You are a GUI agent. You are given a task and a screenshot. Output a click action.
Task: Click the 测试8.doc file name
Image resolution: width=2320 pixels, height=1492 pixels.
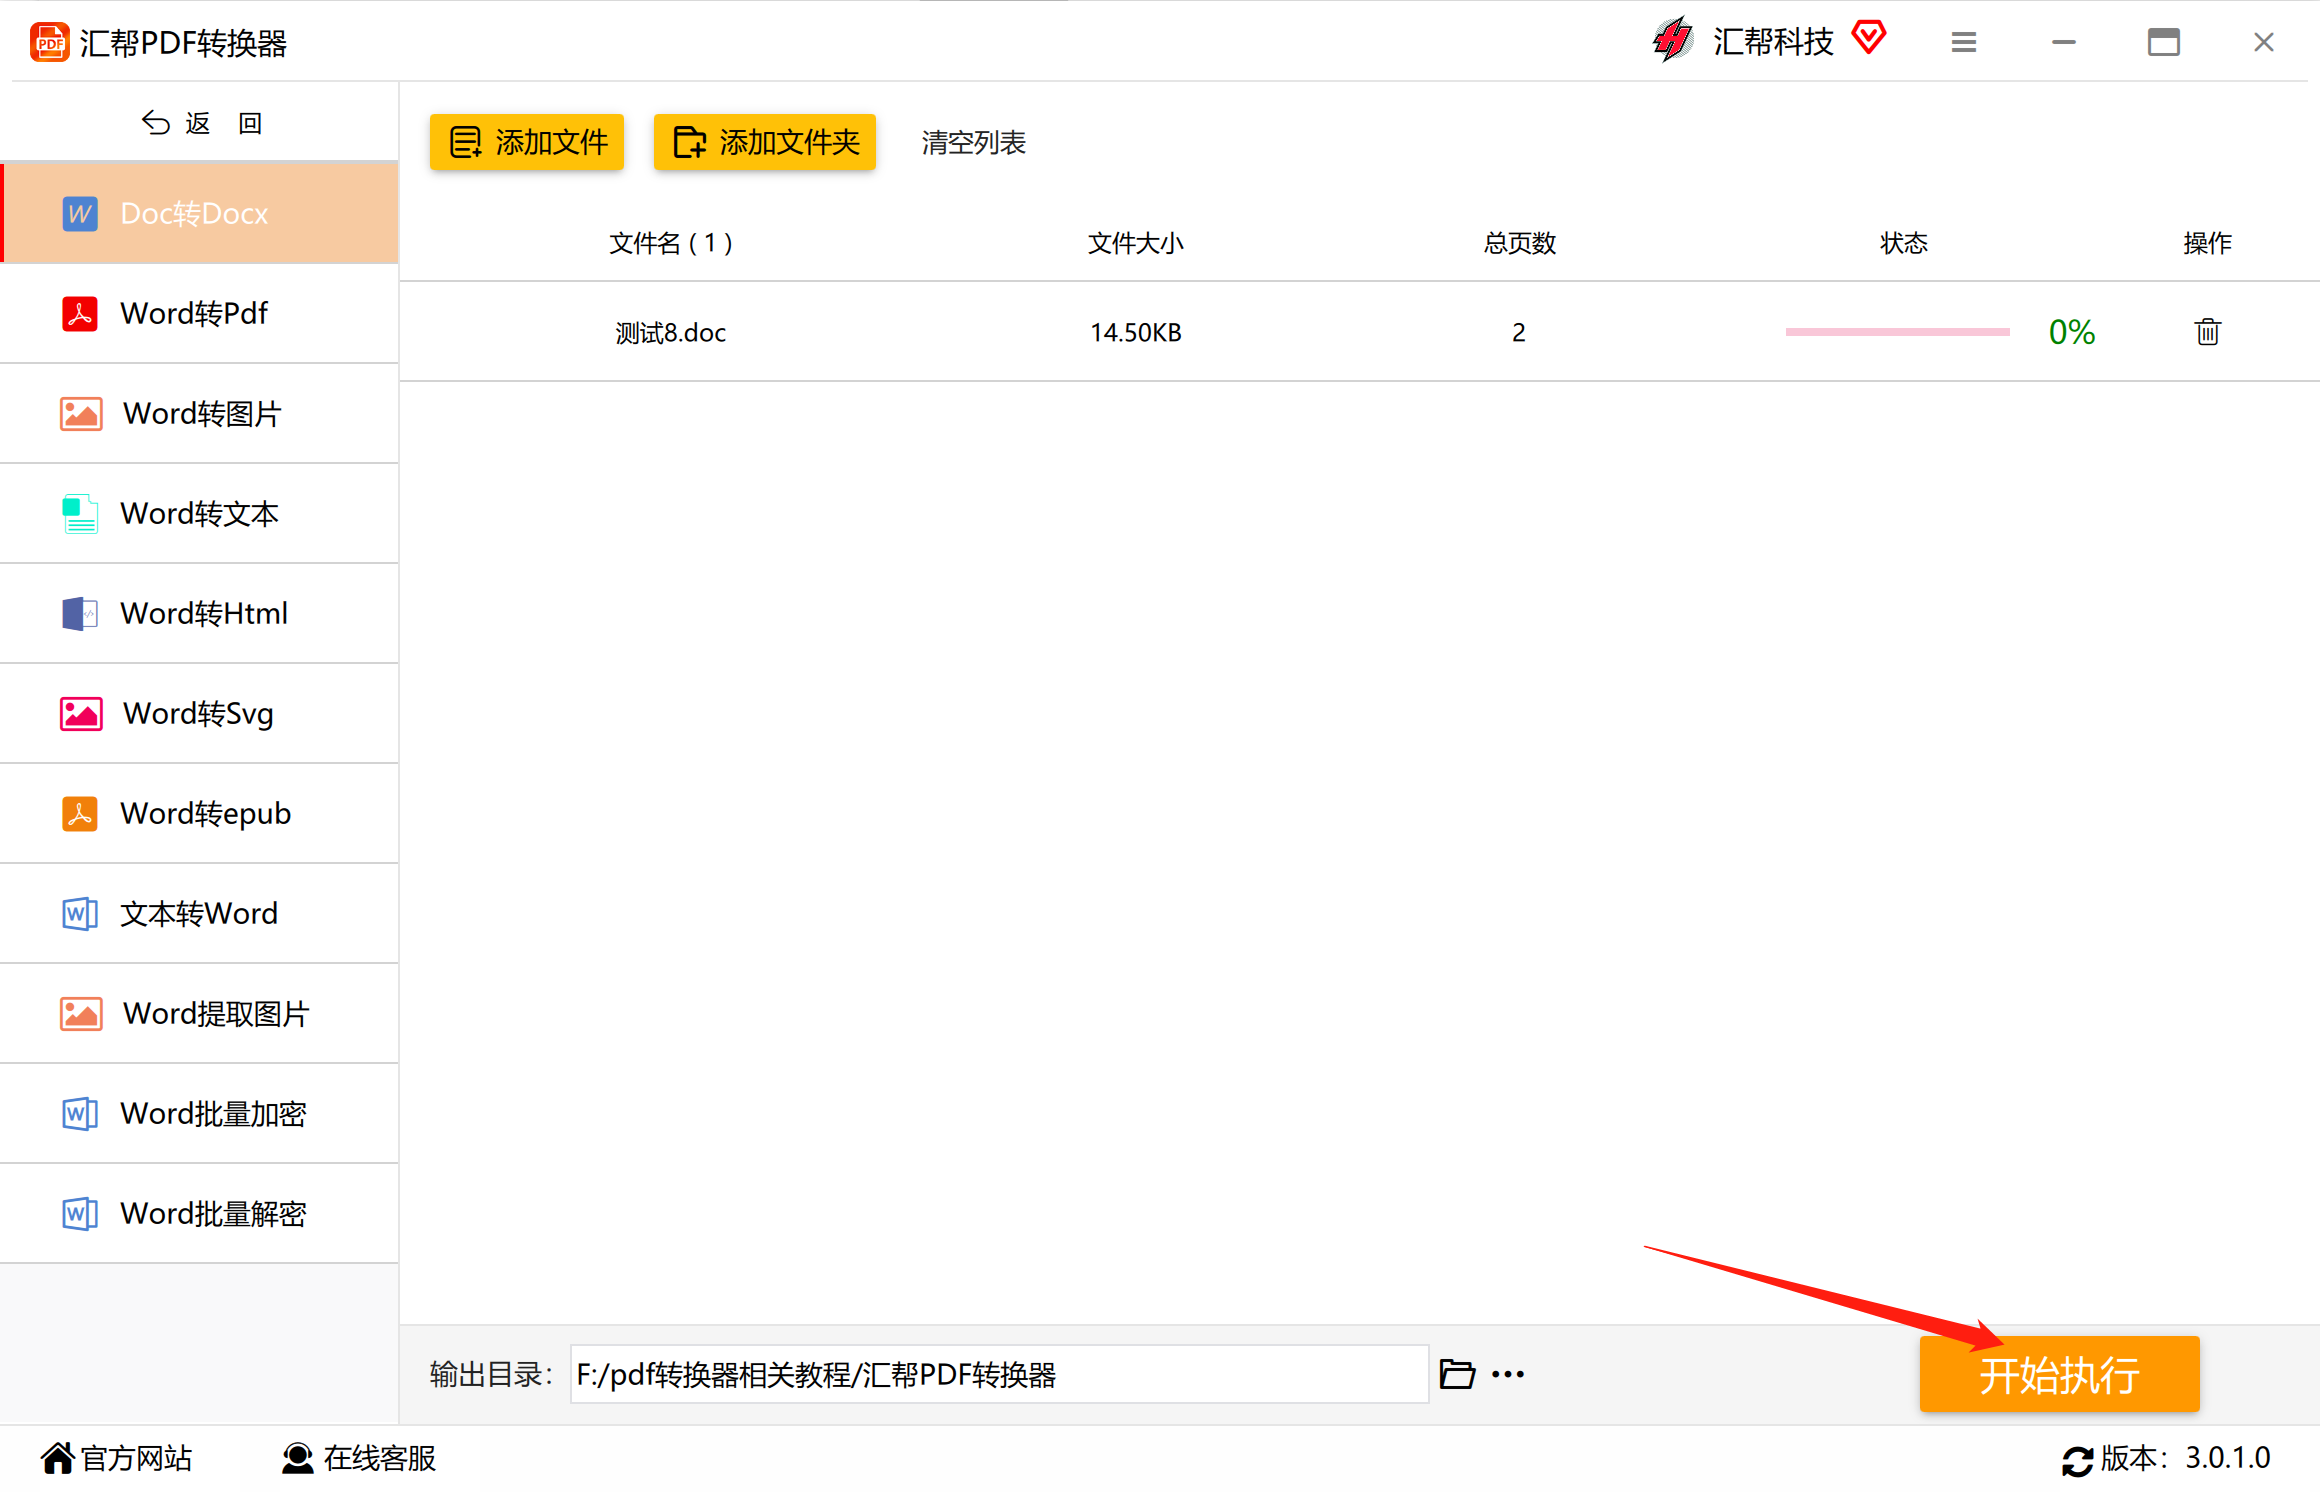(670, 333)
